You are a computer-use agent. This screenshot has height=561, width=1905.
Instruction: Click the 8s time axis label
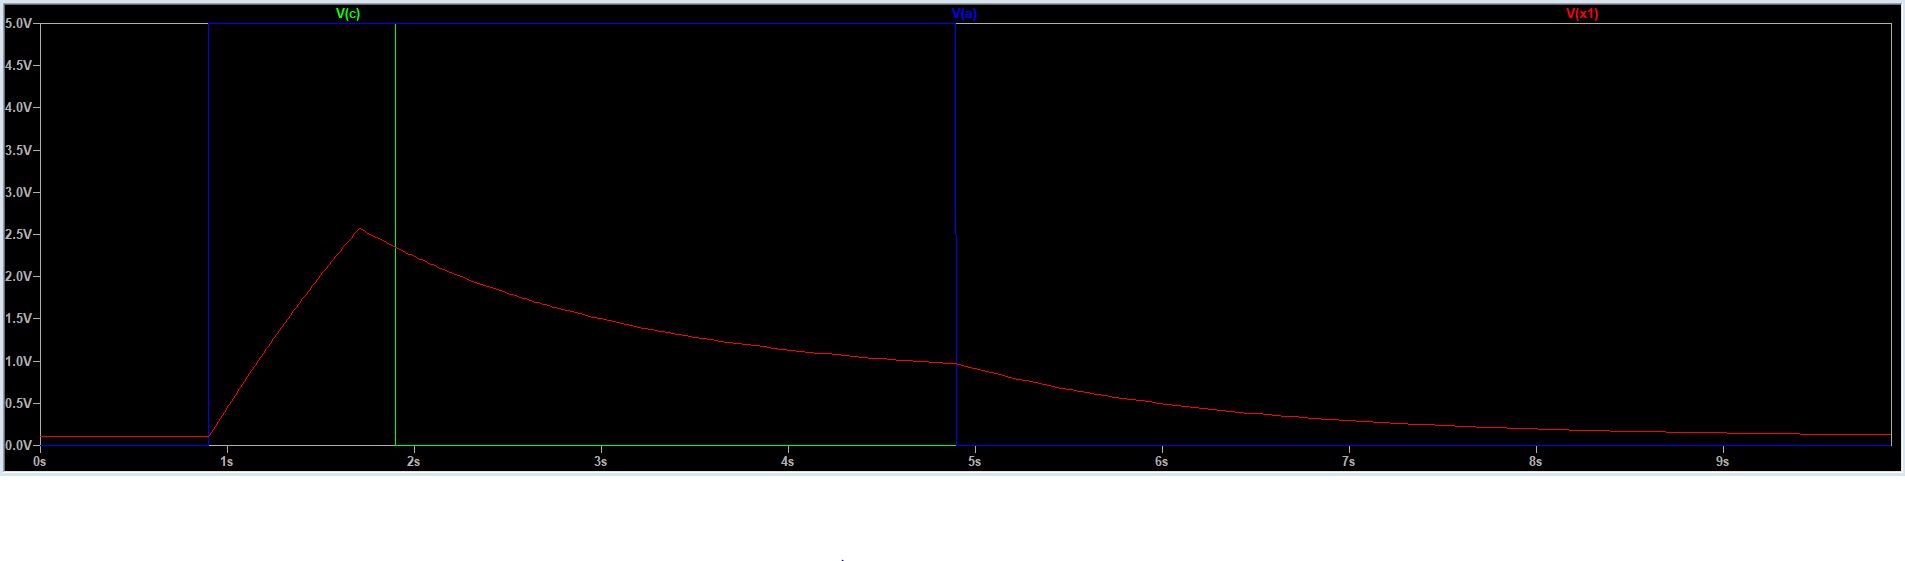click(x=1535, y=462)
